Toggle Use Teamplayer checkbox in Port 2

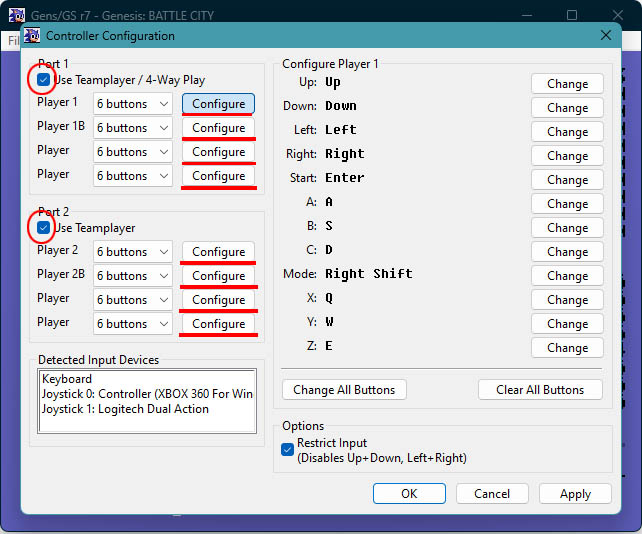(x=43, y=228)
